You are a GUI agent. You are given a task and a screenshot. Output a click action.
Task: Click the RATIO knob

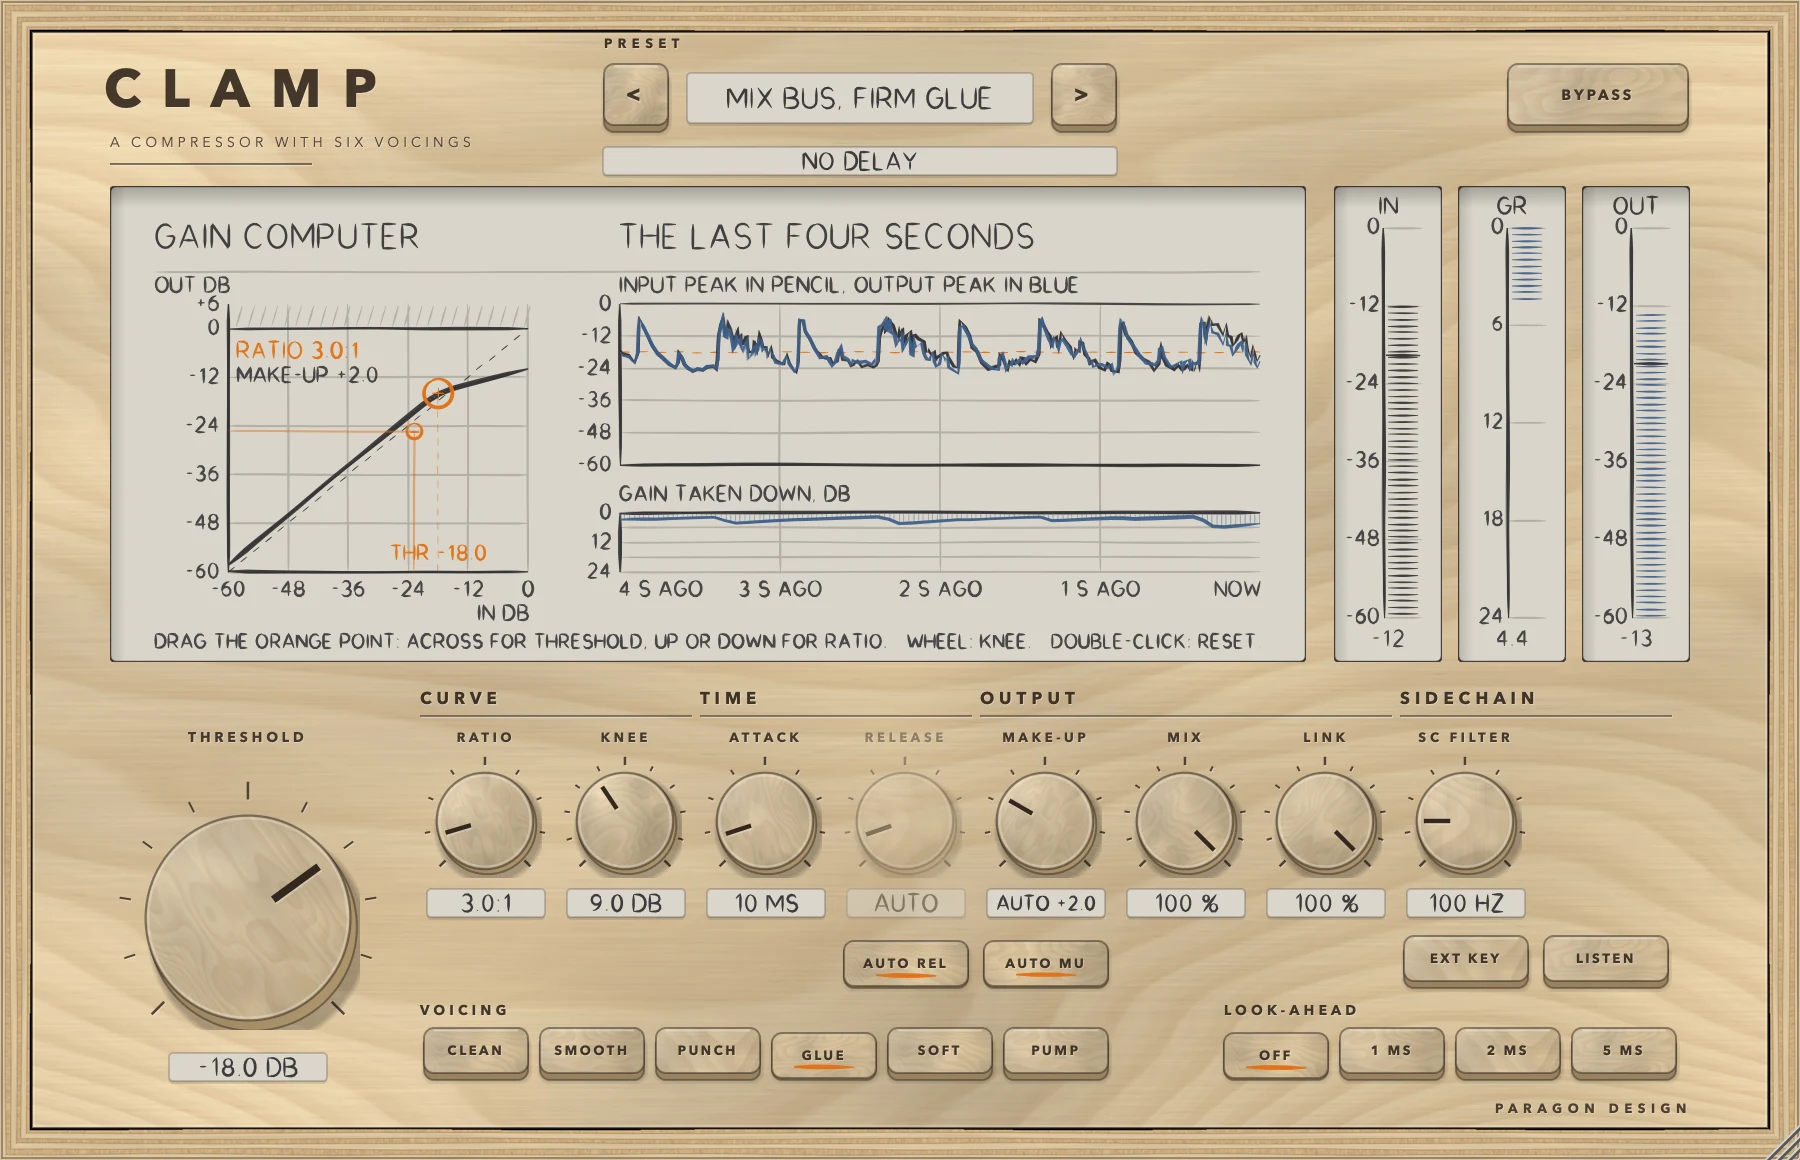pyautogui.click(x=485, y=823)
